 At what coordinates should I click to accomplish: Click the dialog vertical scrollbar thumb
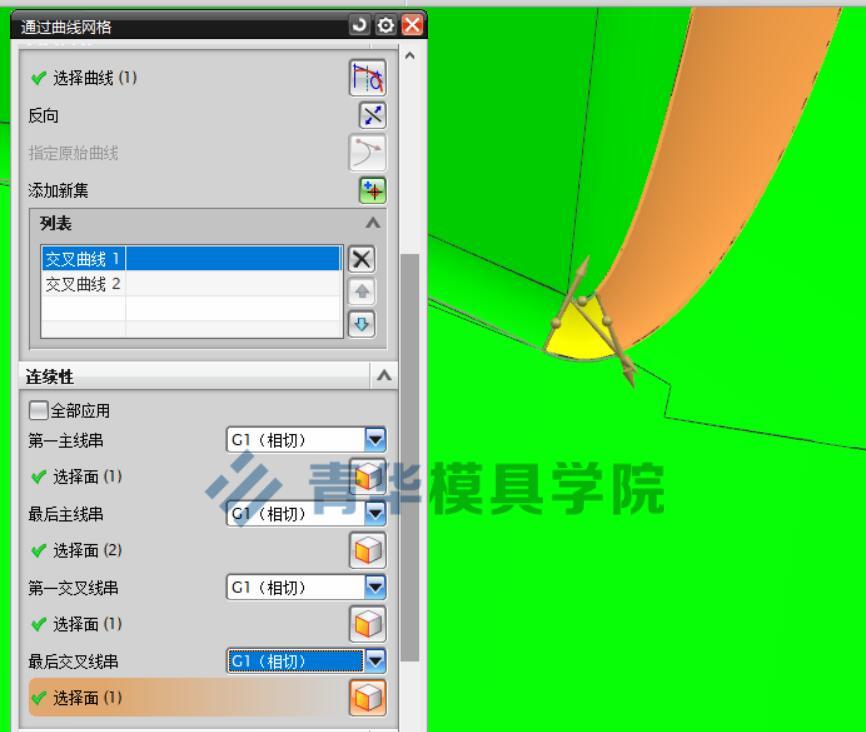410,457
